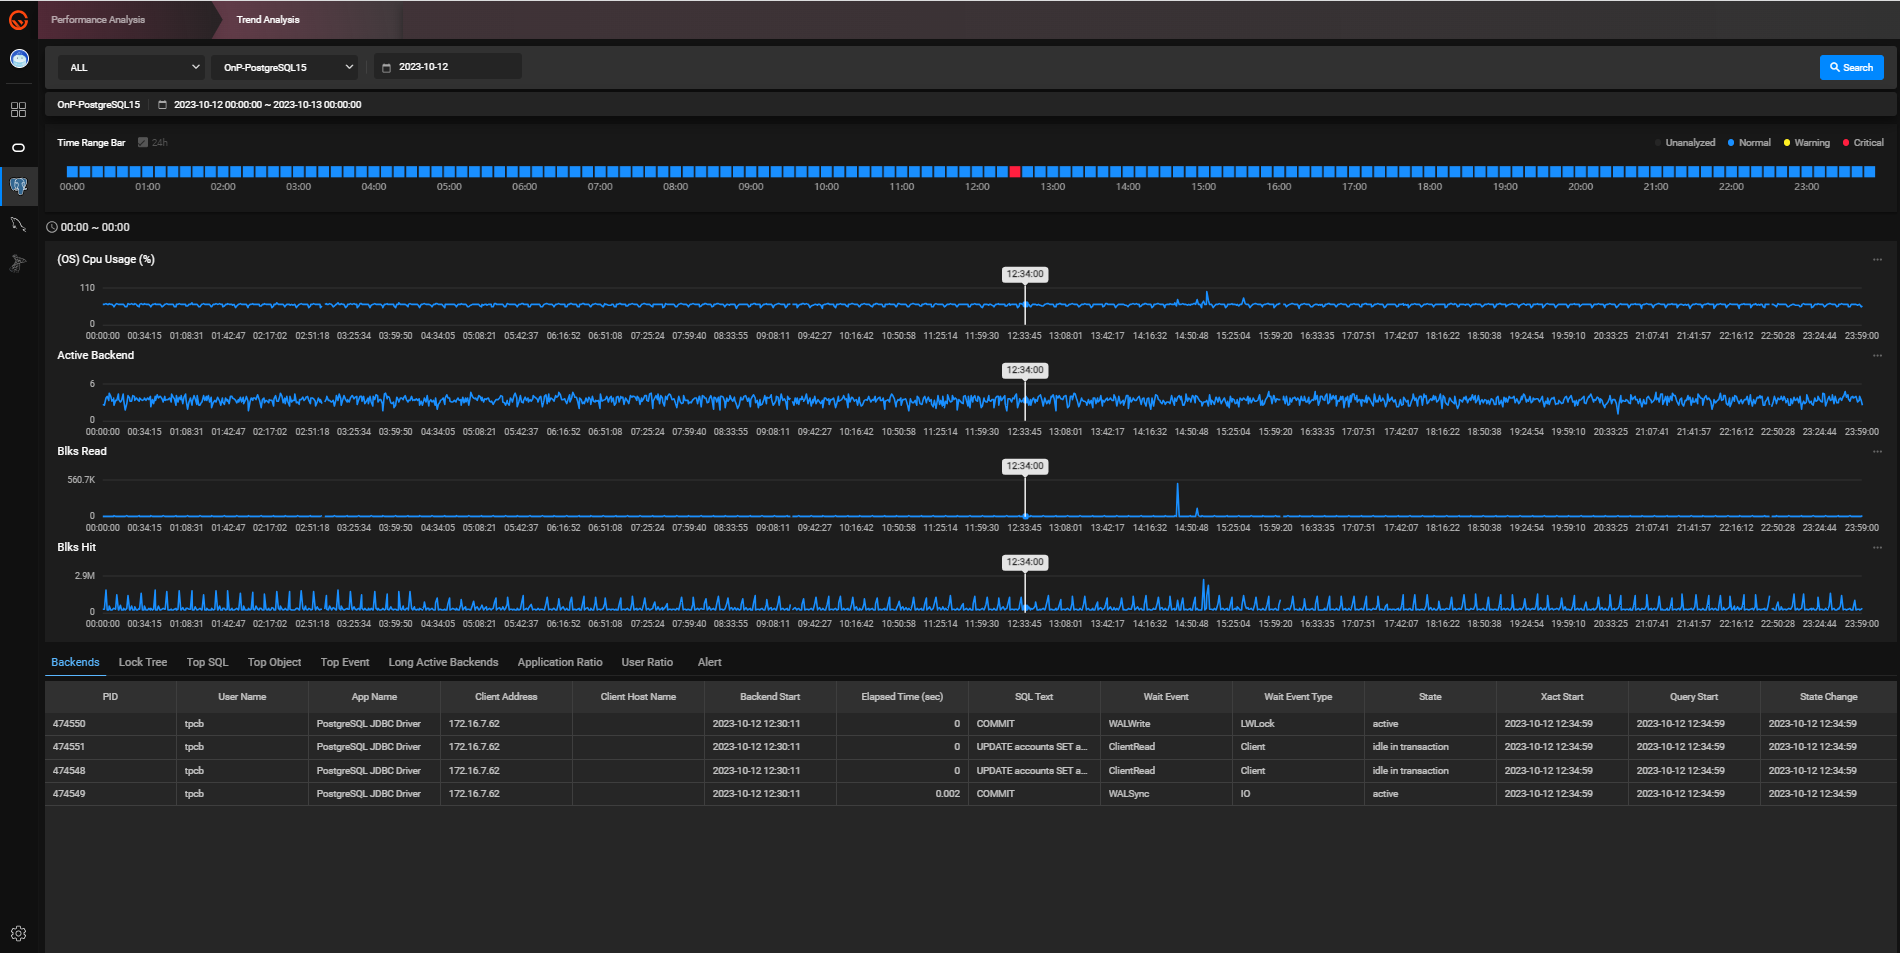Click the orange app logo icon
Viewport: 1900px width, 953px height.
click(x=18, y=20)
